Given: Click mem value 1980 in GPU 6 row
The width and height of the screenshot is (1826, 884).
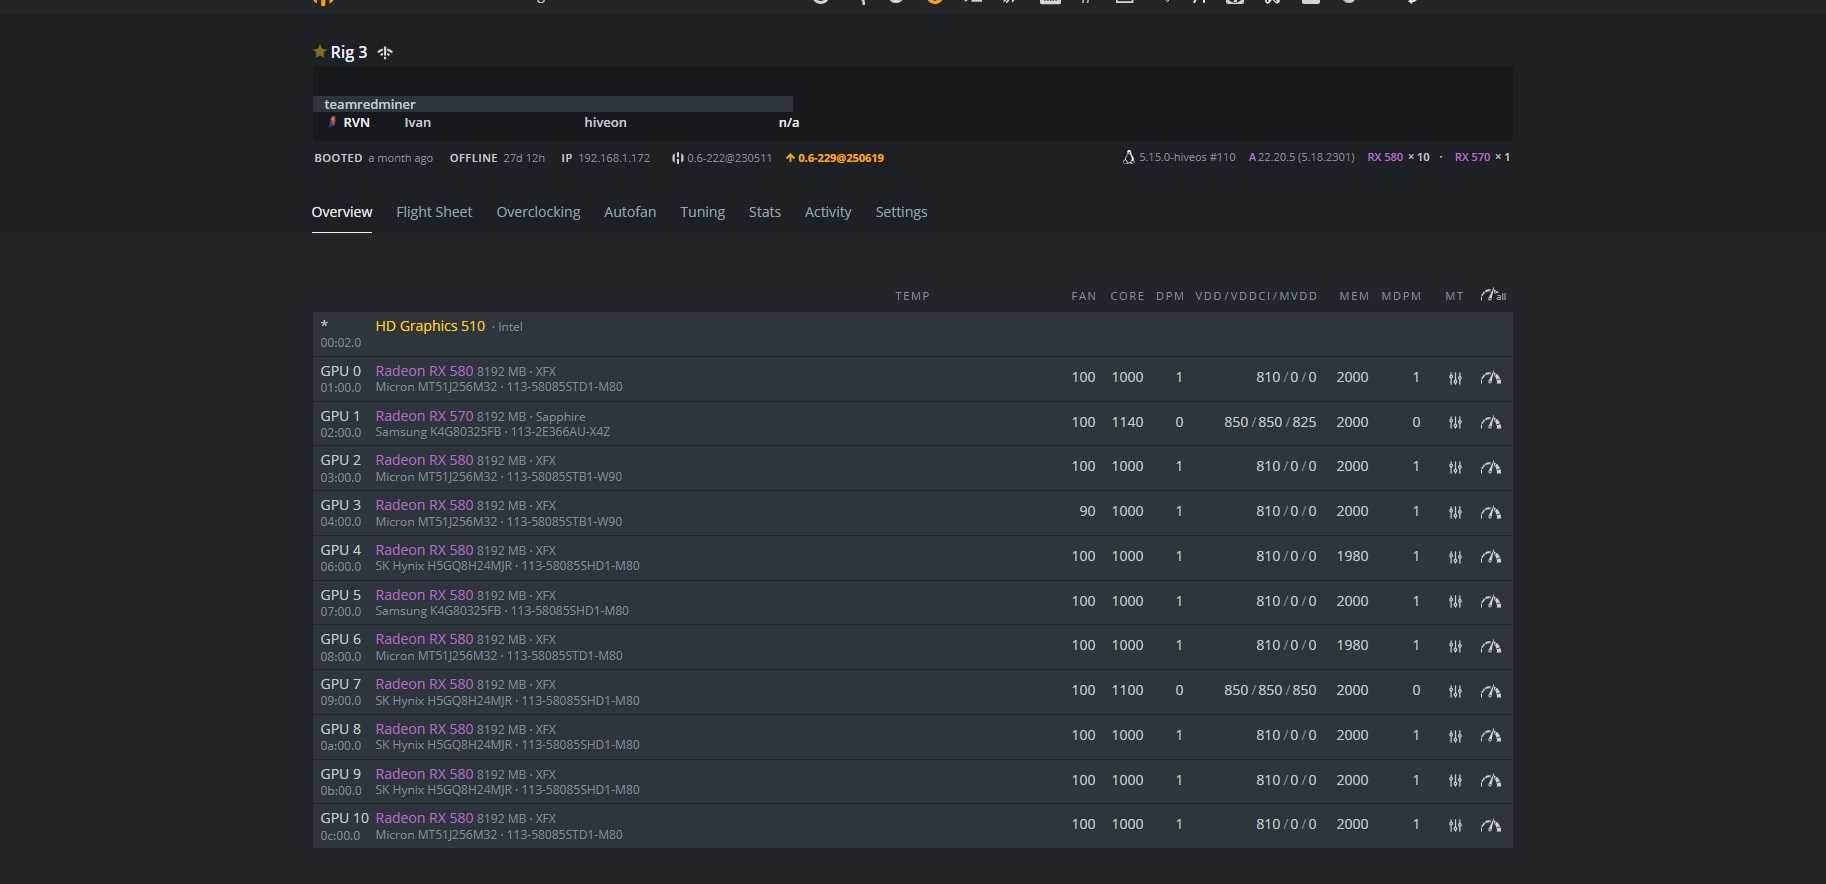Looking at the screenshot, I should click(1352, 645).
